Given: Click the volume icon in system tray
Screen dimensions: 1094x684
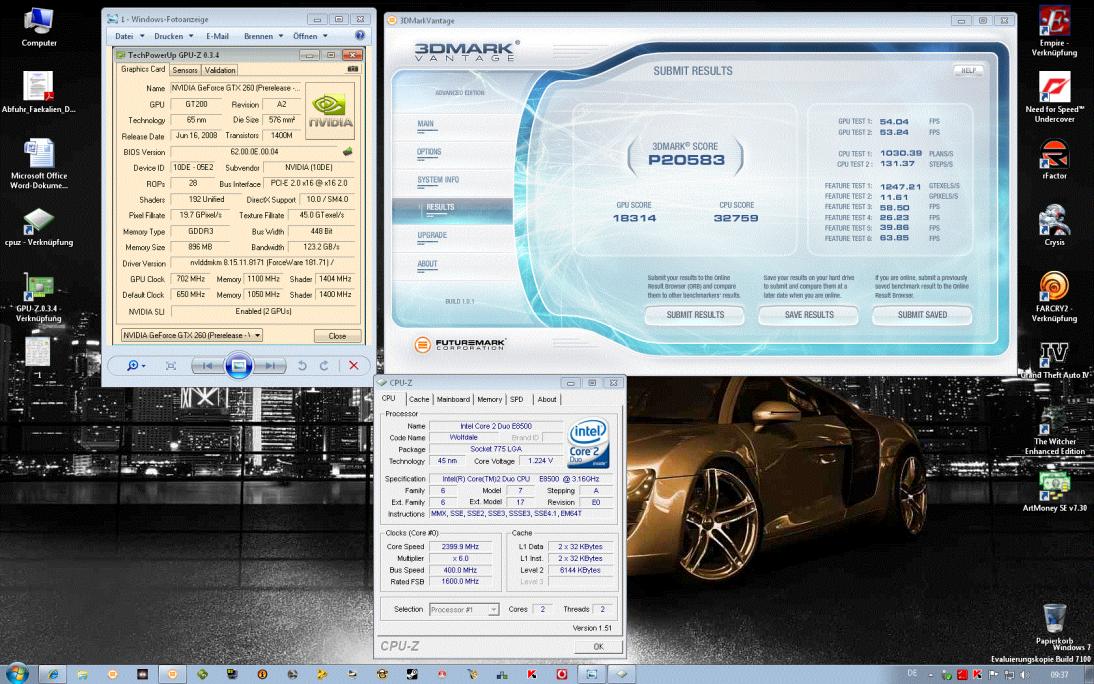Looking at the screenshot, I should pos(1023,675).
